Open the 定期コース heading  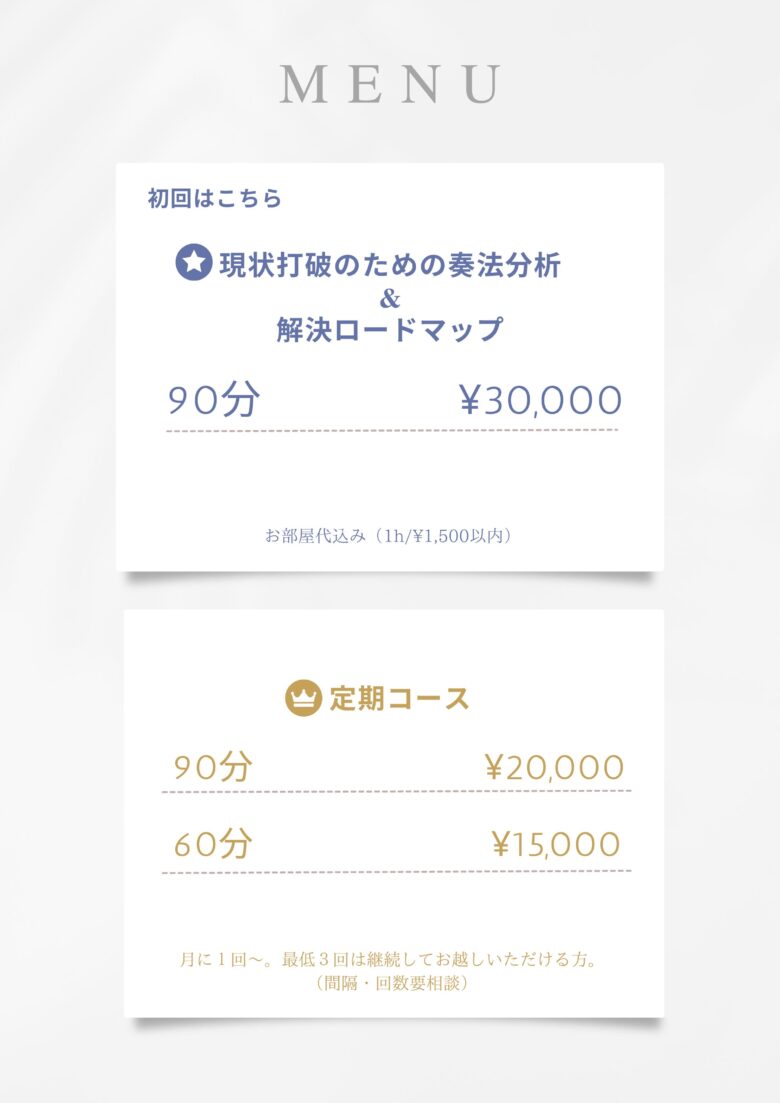click(x=399, y=698)
